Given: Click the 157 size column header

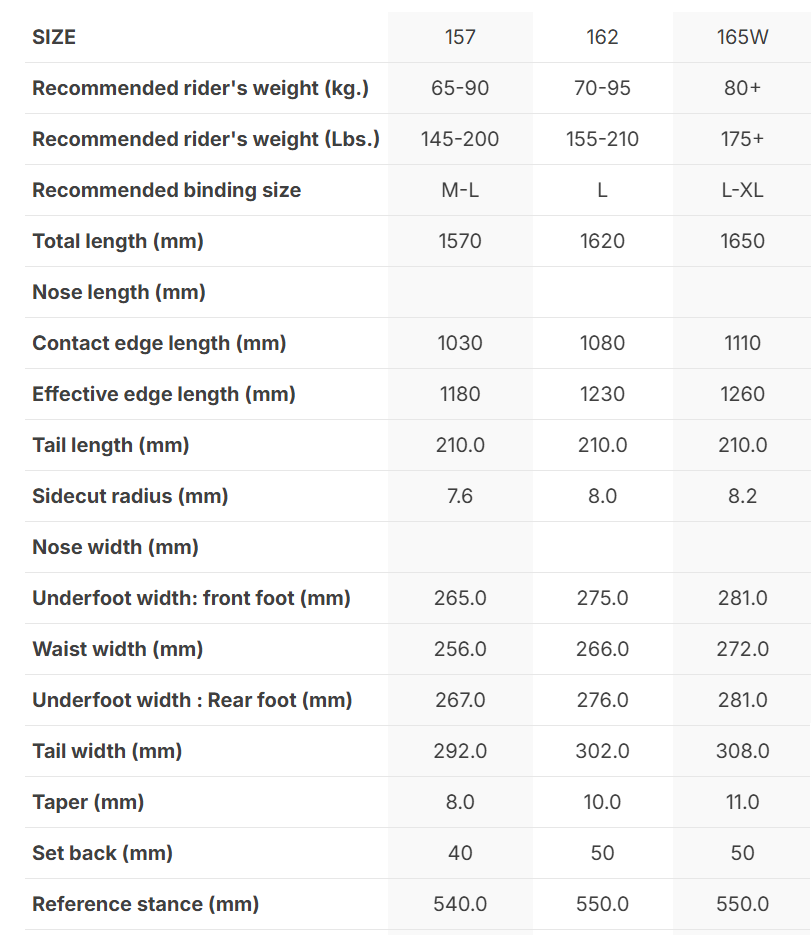Looking at the screenshot, I should (460, 37).
